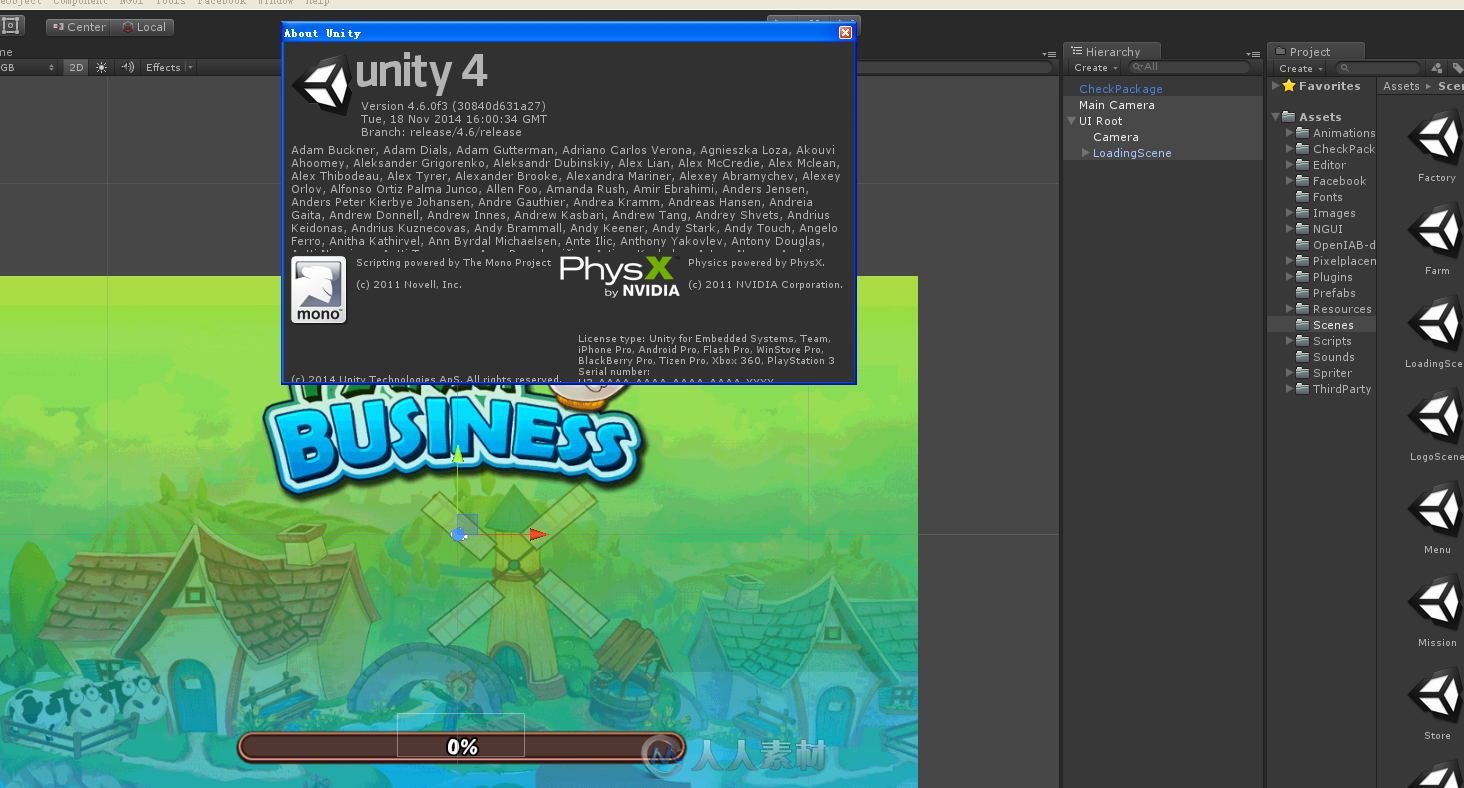1464x788 pixels.
Task: Select the LogoScene scene asset
Action: (x=1436, y=426)
